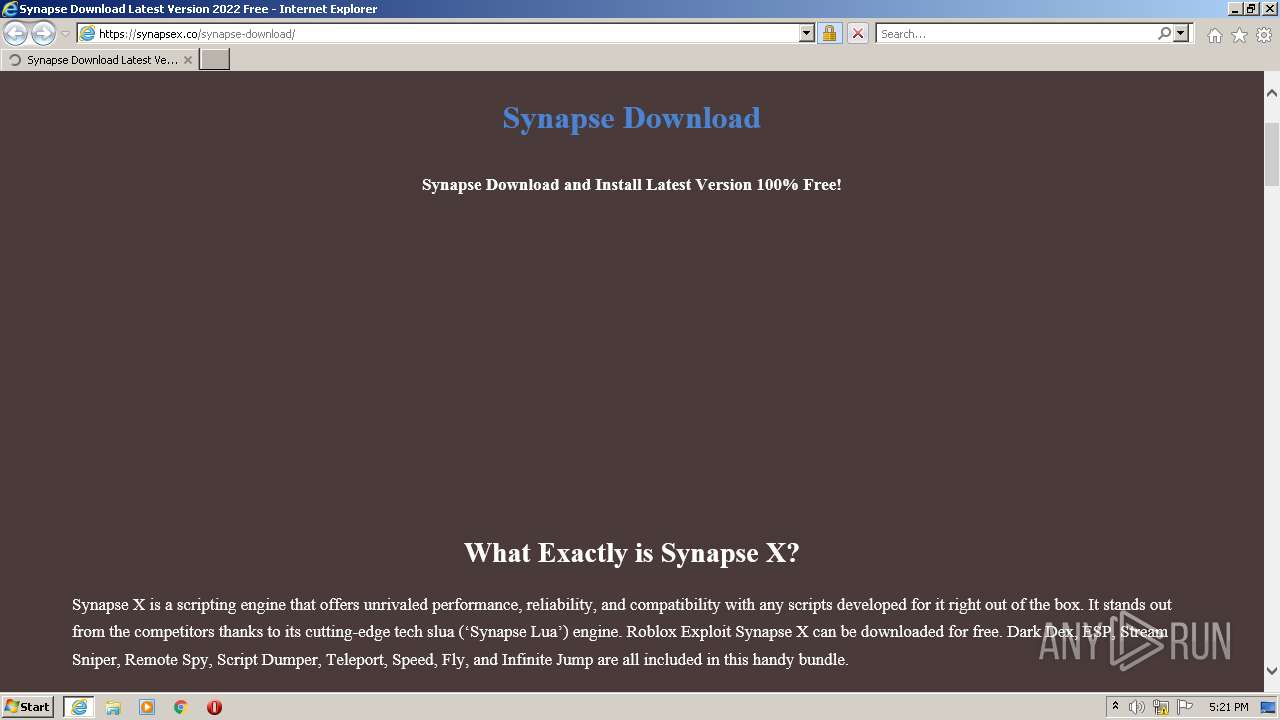Click the Internet Explorer title bar logo
This screenshot has height=720, width=1280.
(10, 9)
